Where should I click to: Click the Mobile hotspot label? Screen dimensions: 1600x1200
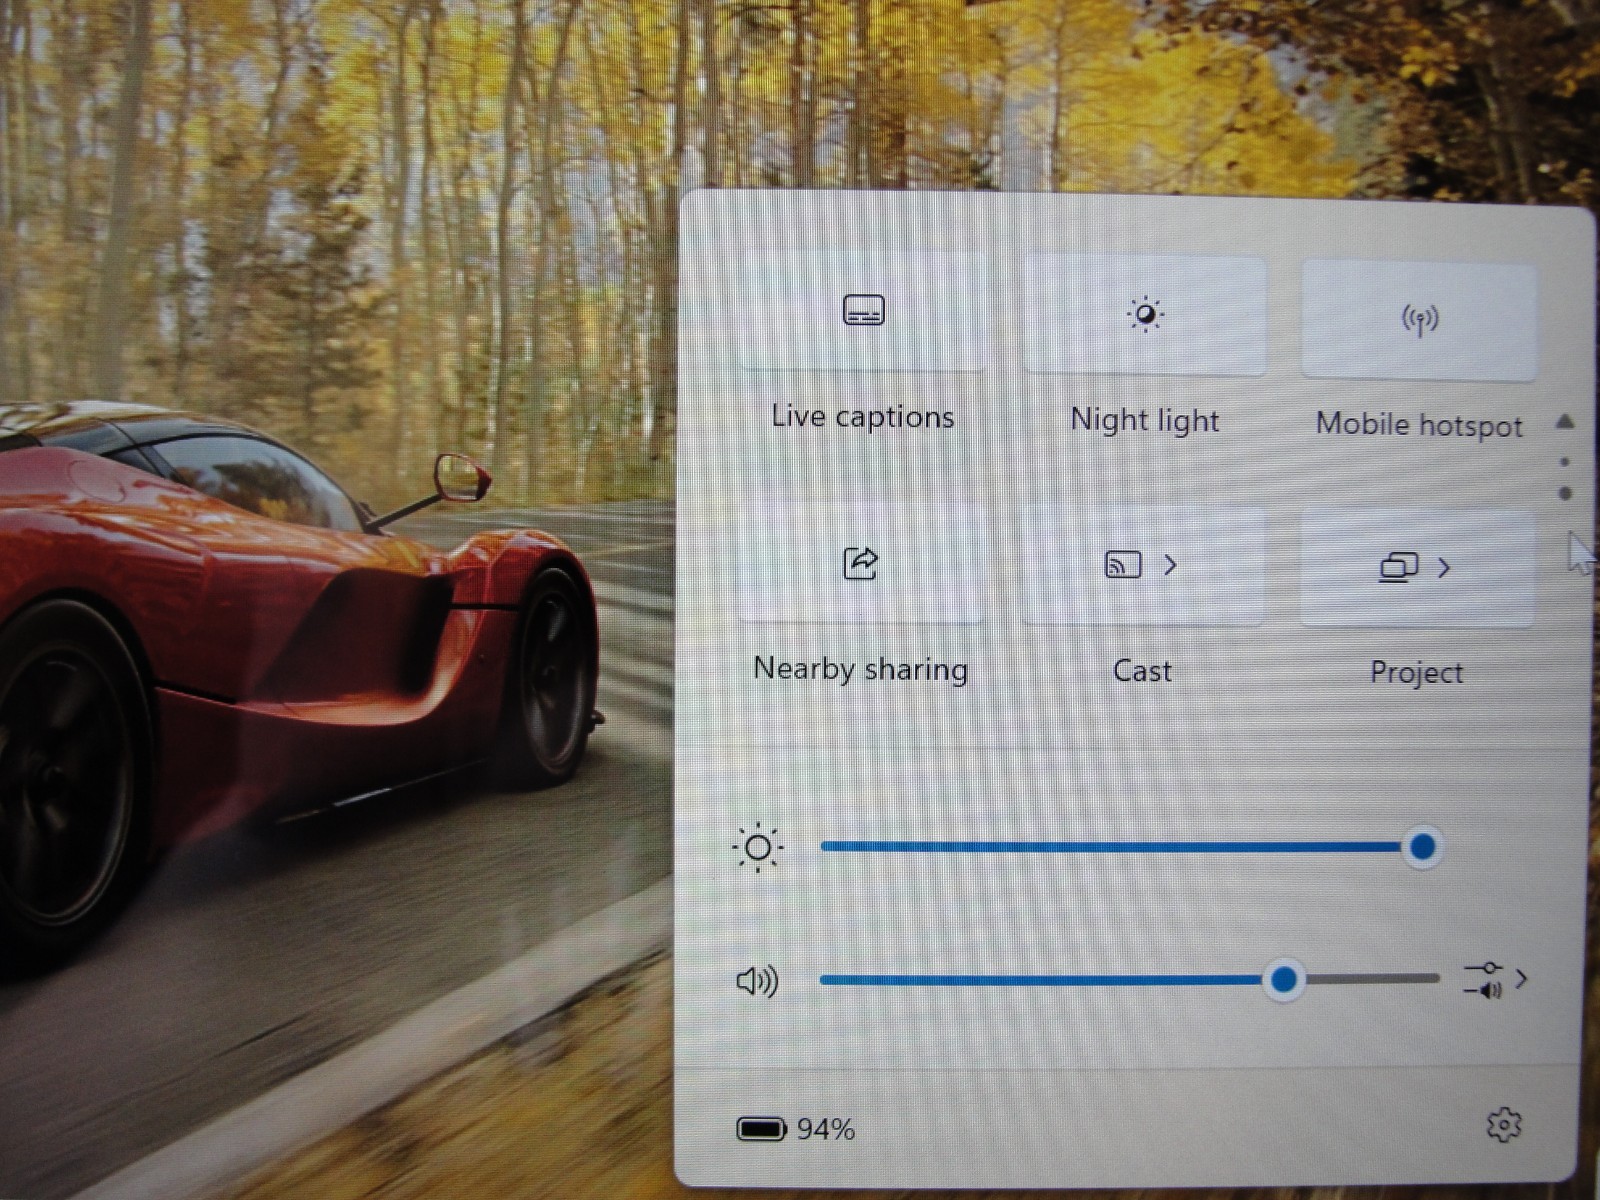tap(1419, 425)
